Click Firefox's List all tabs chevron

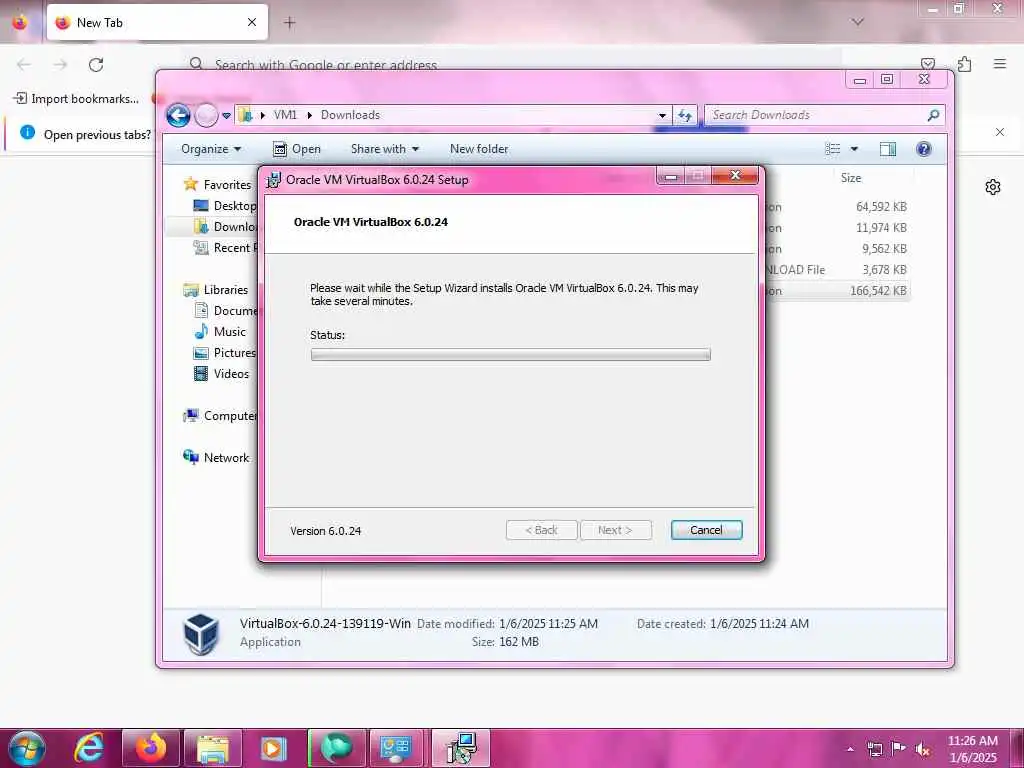click(x=857, y=22)
